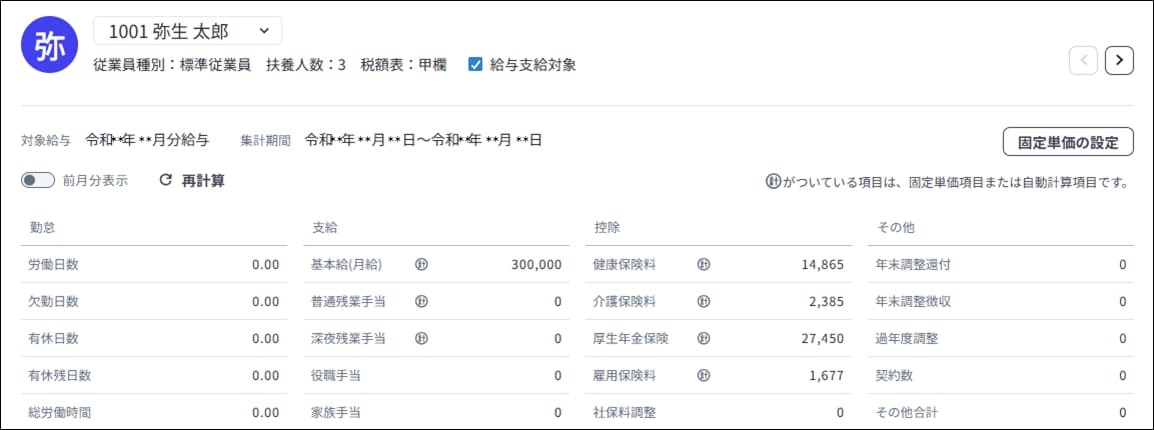Click fixed-price icon next to 介護保険料

(x=703, y=301)
